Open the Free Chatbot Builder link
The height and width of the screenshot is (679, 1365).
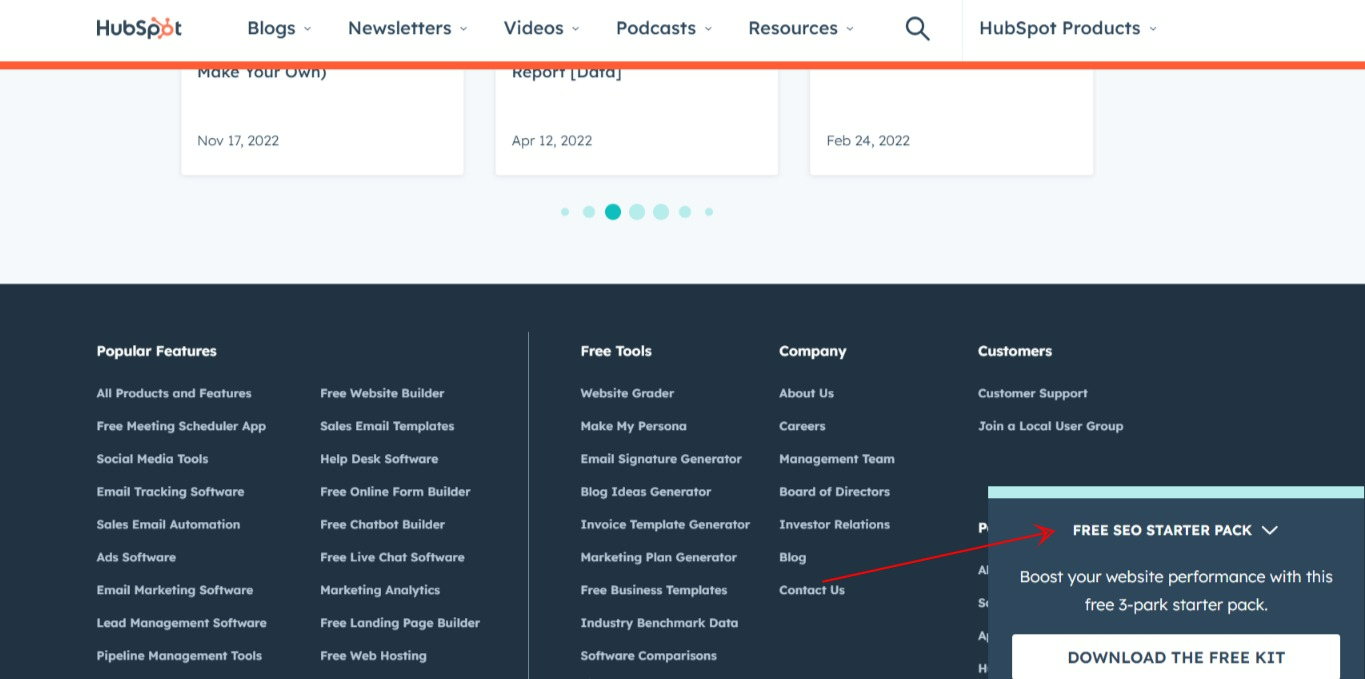[382, 524]
